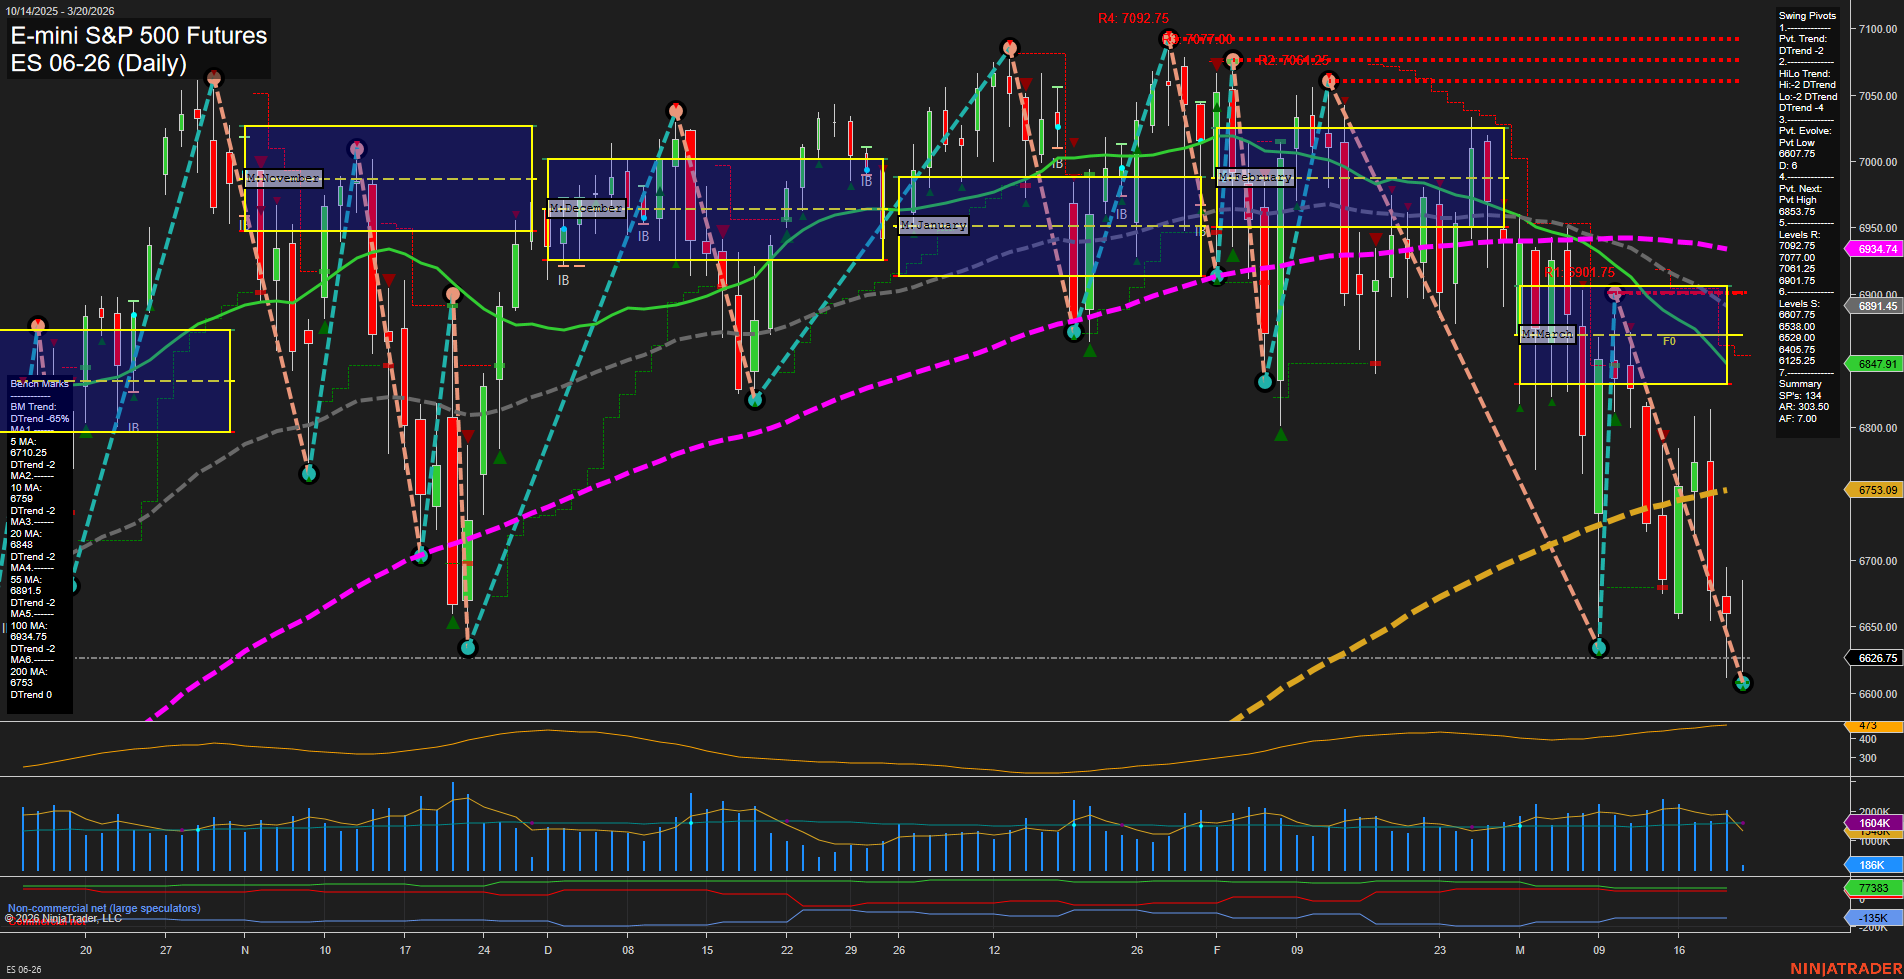This screenshot has width=1904, height=979.
Task: Select the K-January month tab label
Action: tap(934, 225)
